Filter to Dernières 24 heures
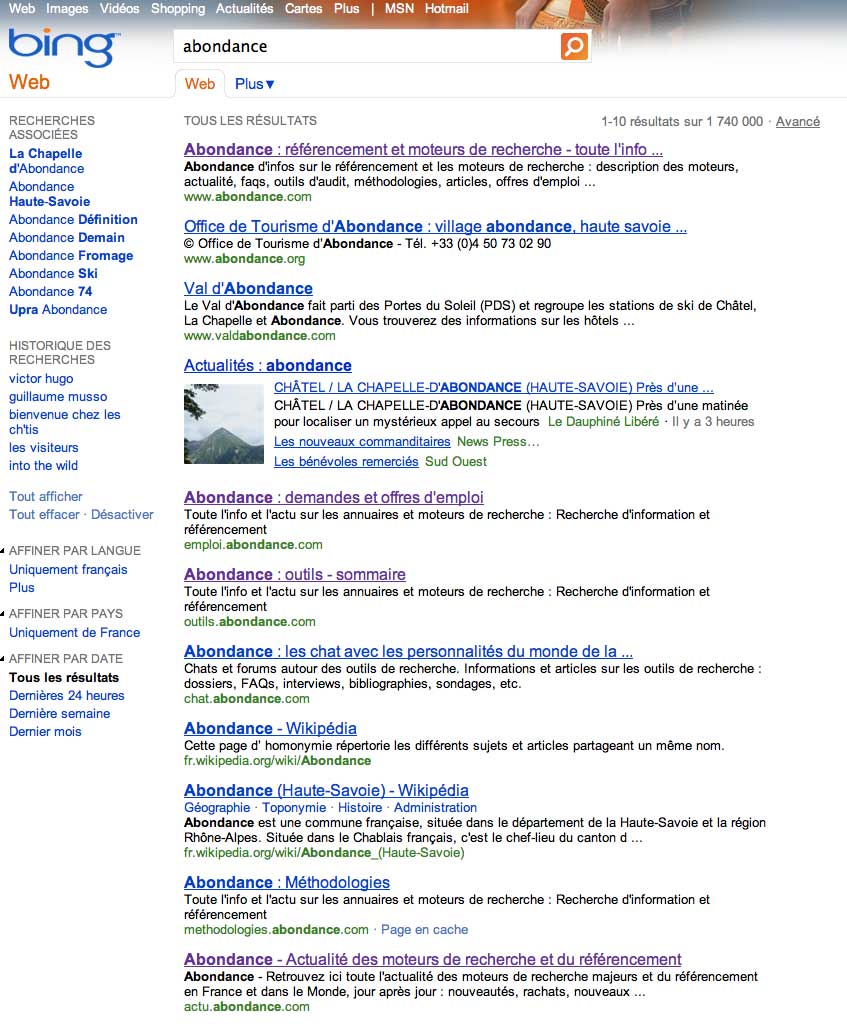This screenshot has width=847, height=1027. 67,696
